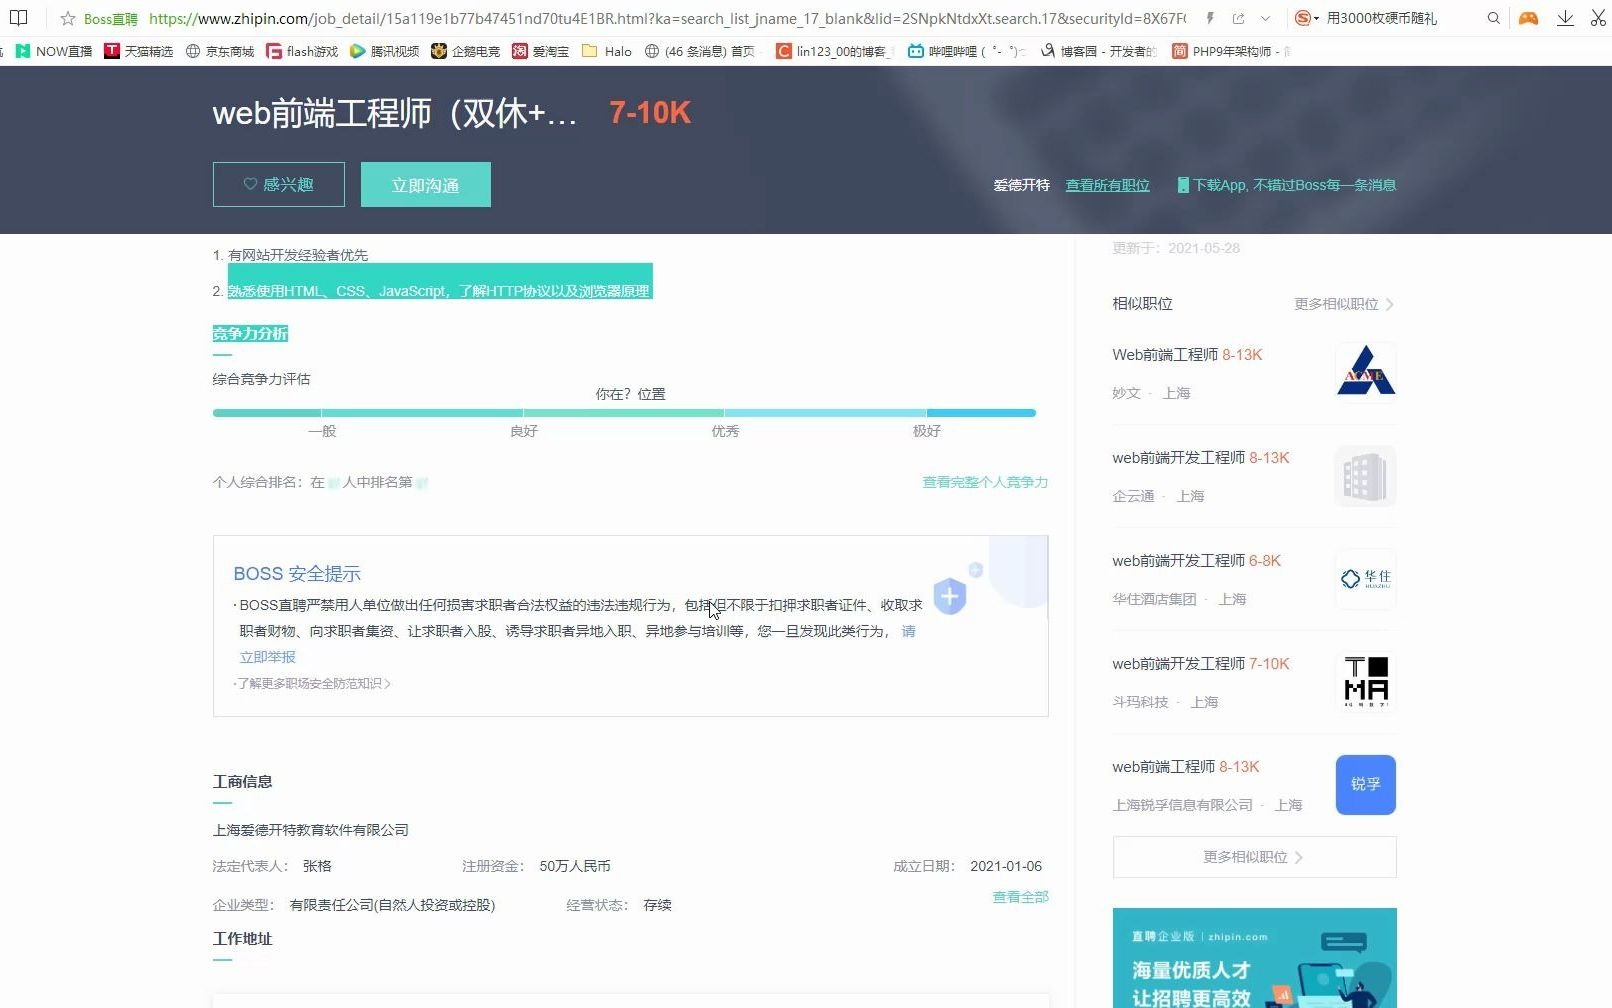This screenshot has width=1612, height=1008.
Task: Click the 妙文 company logo
Action: click(x=1365, y=372)
